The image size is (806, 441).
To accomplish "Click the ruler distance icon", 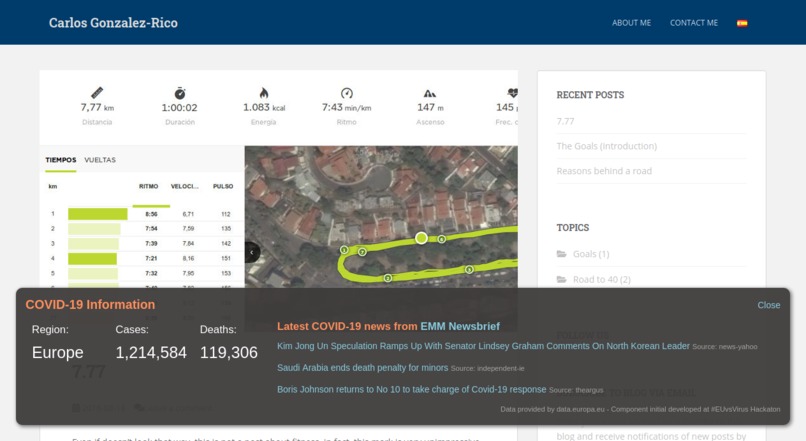I will click(x=97, y=93).
